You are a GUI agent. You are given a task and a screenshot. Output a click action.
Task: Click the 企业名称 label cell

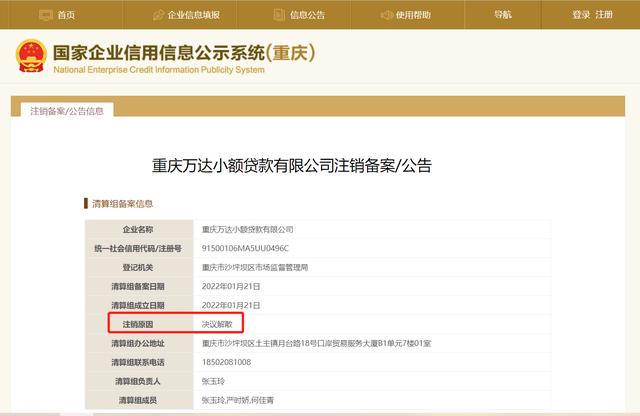coord(139,229)
